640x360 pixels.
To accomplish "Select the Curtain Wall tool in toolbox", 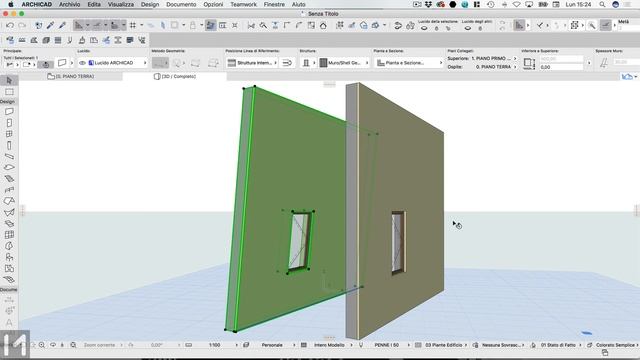I will [x=9, y=235].
